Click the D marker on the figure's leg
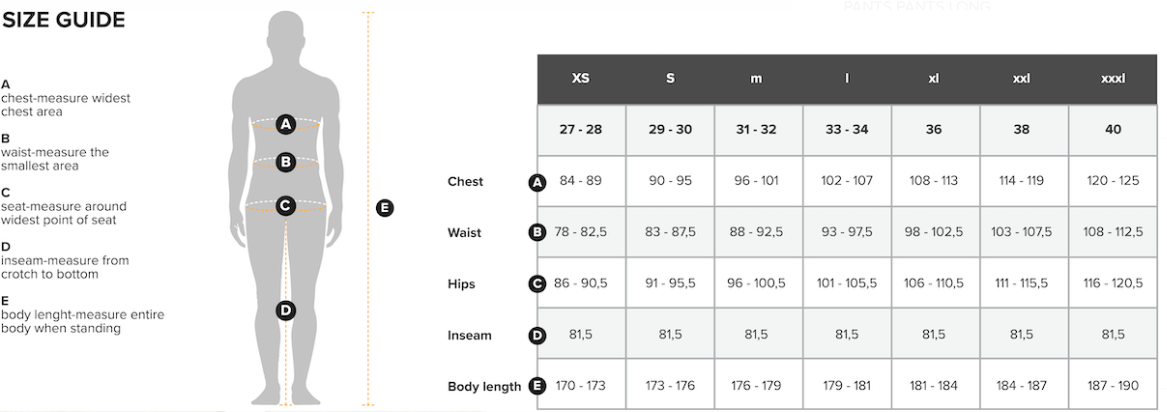 tap(286, 310)
